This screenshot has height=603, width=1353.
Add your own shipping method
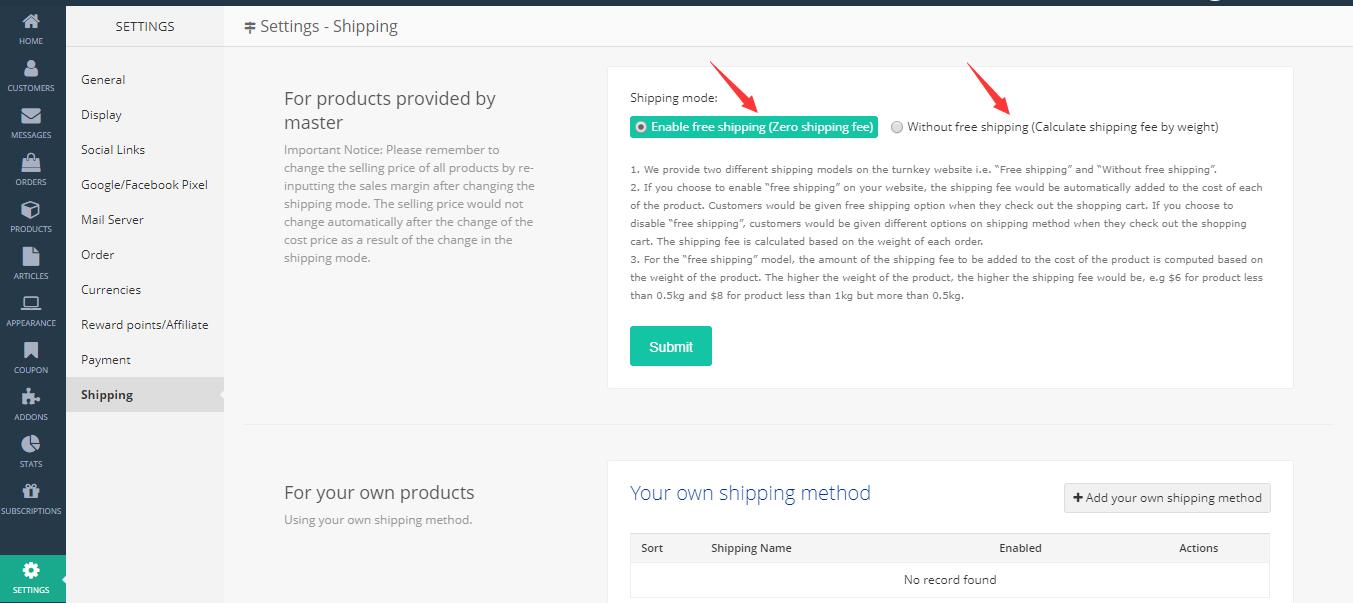pos(1166,497)
